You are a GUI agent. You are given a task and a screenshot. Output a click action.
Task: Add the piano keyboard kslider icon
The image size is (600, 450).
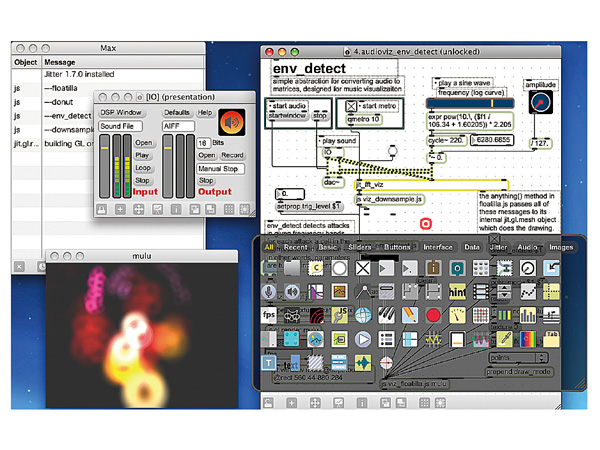(386, 315)
